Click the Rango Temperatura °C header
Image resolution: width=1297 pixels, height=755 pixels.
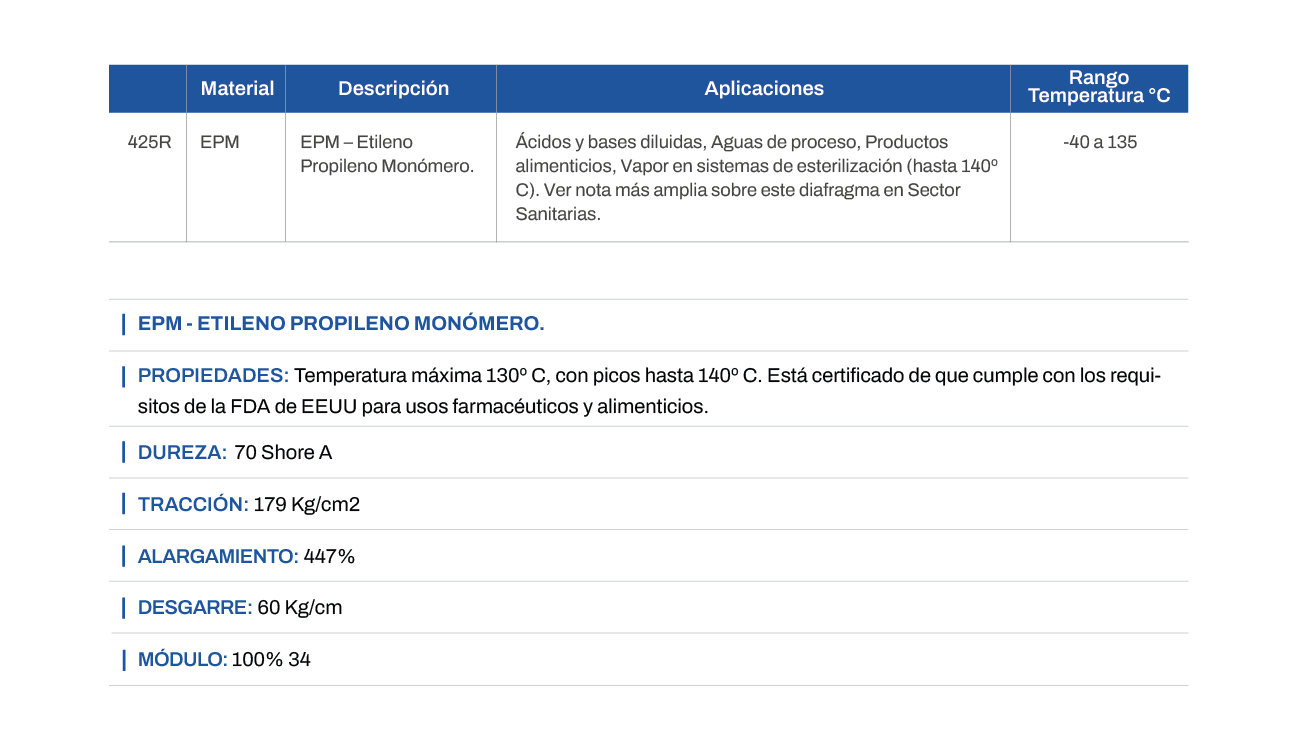point(1099,87)
